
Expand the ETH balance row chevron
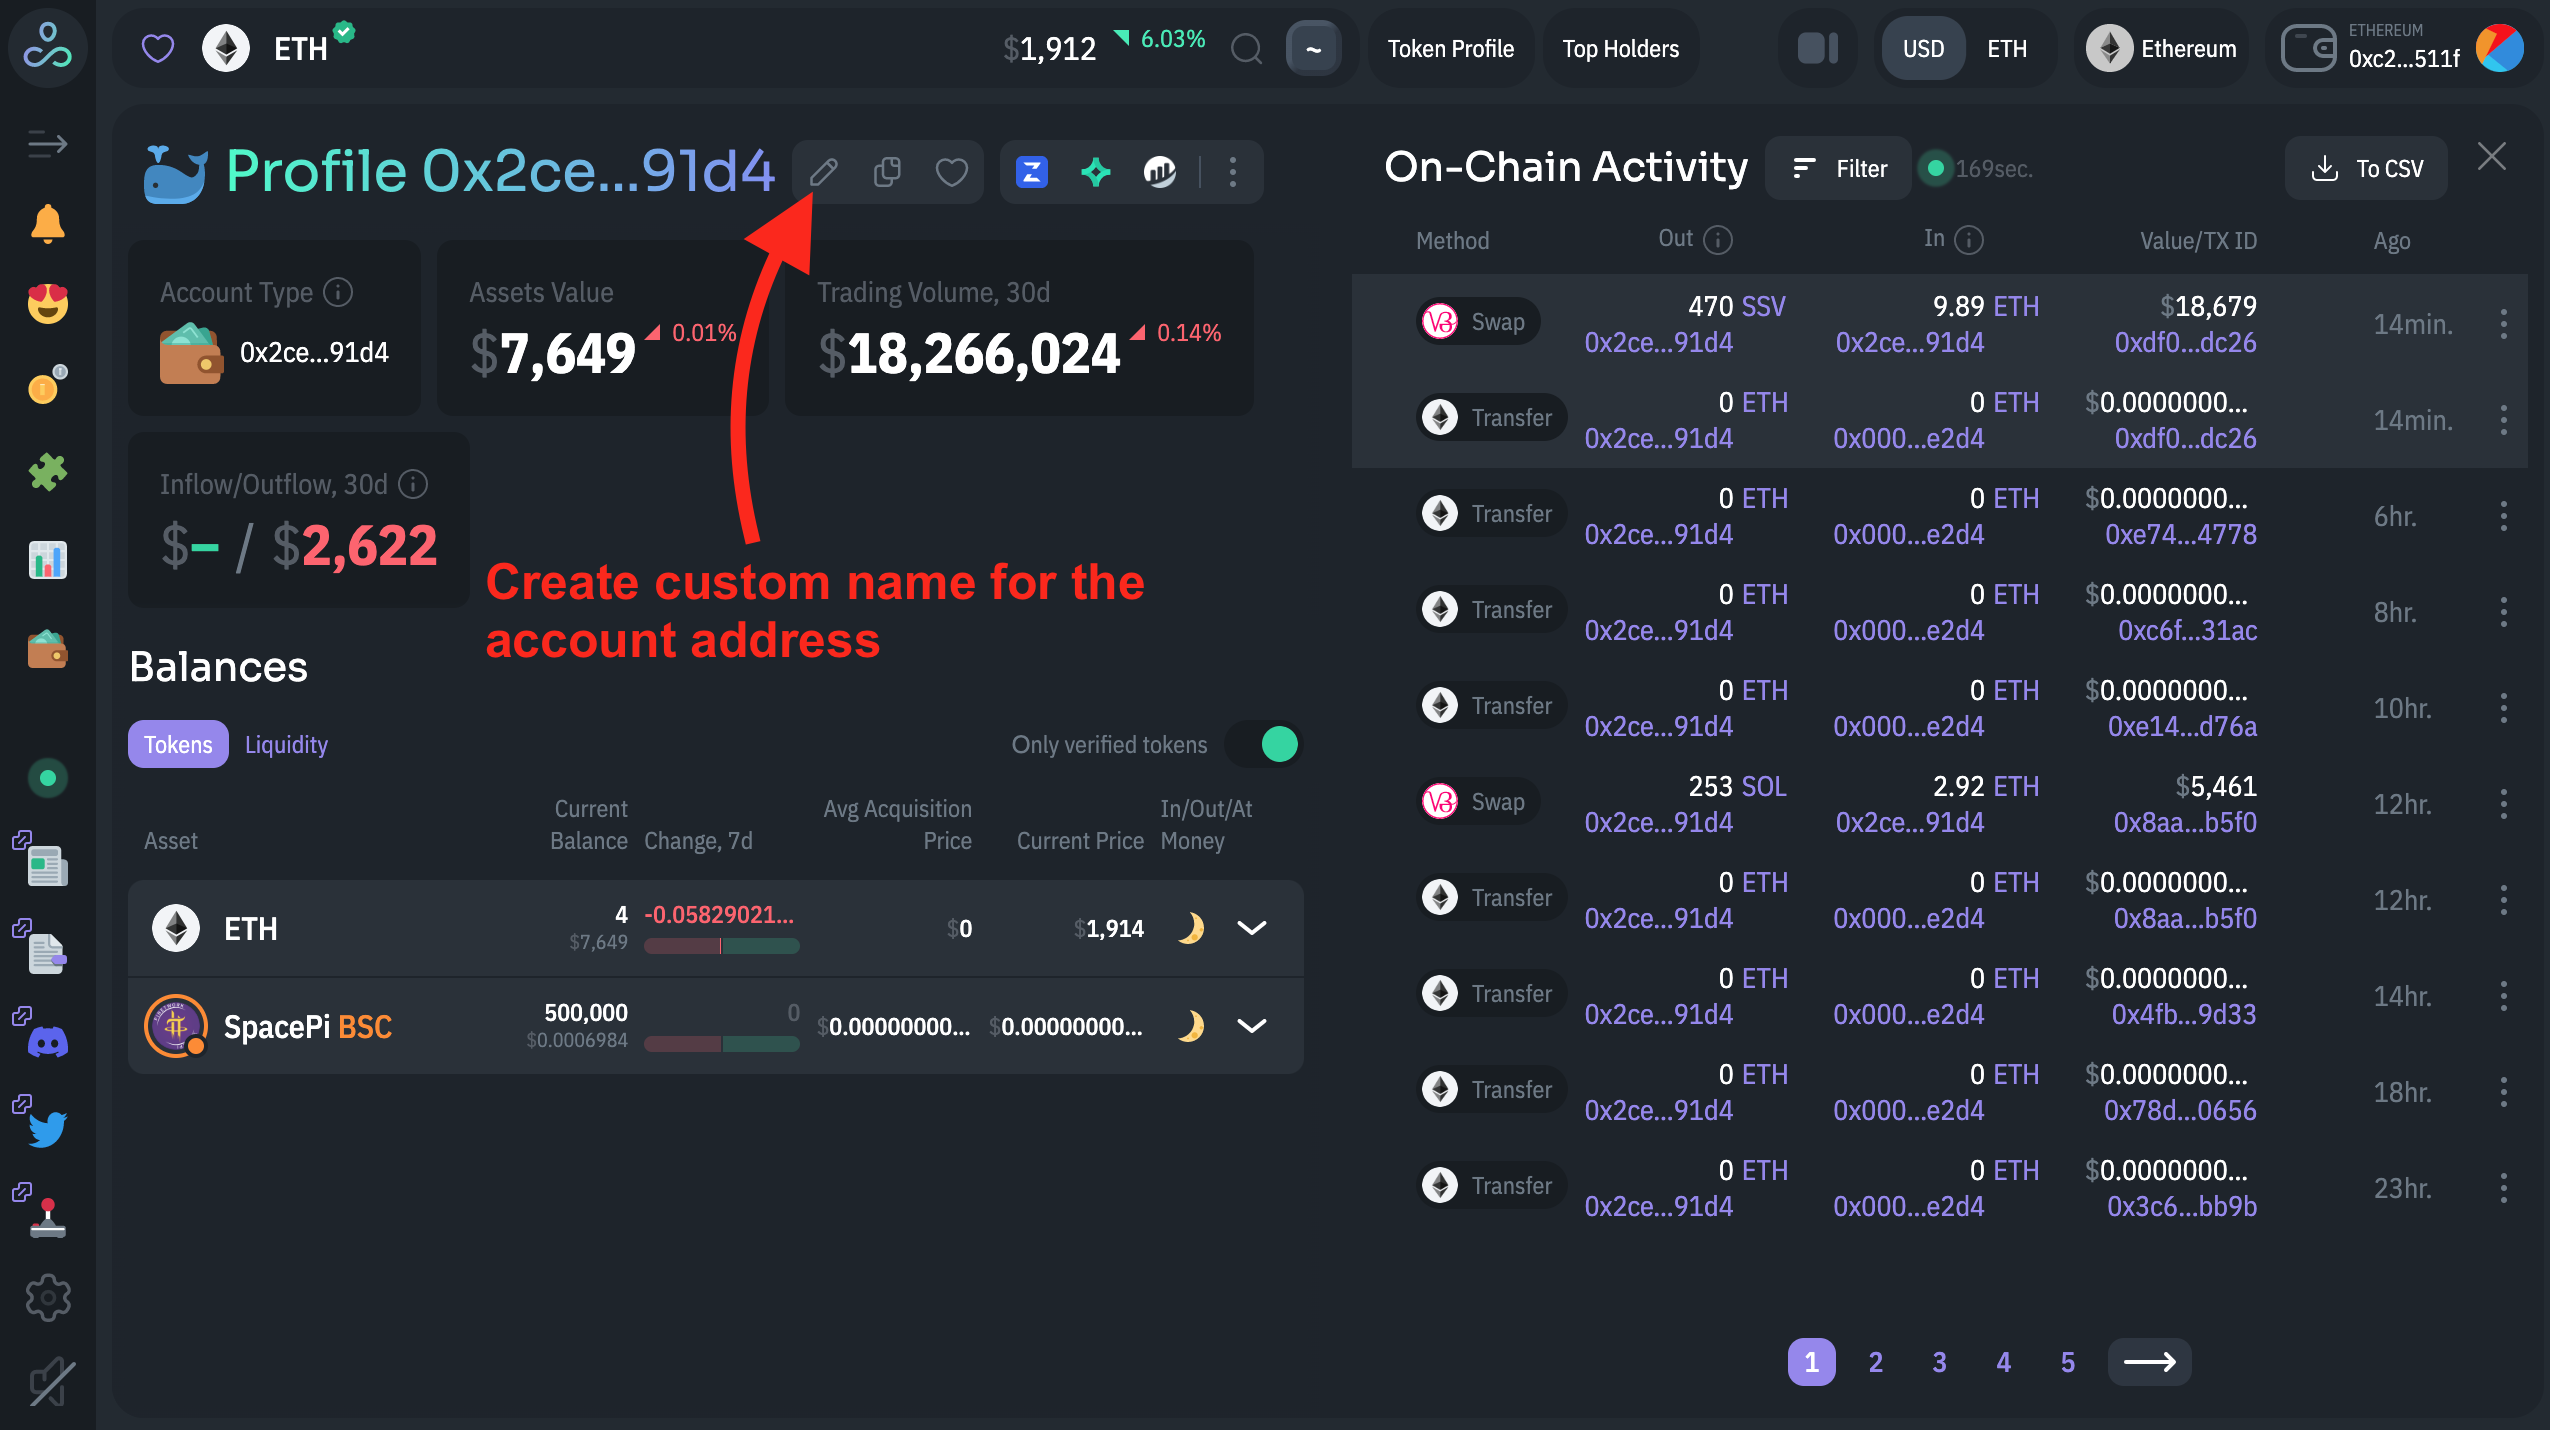(1252, 928)
